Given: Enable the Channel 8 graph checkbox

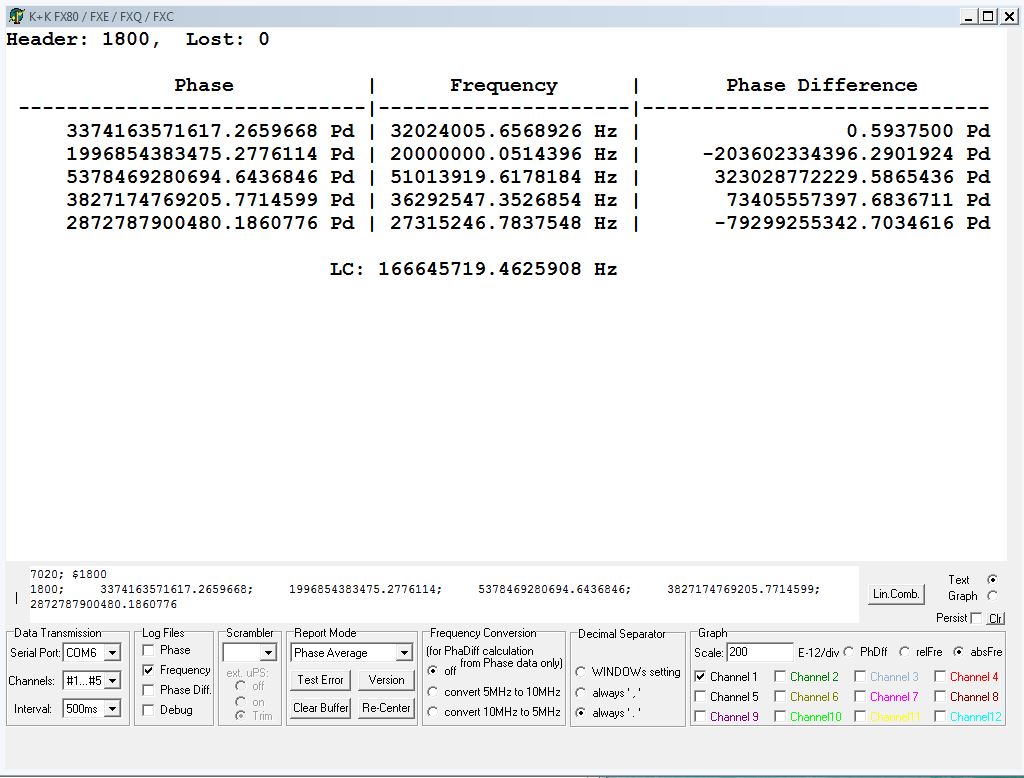Looking at the screenshot, I should click(940, 697).
